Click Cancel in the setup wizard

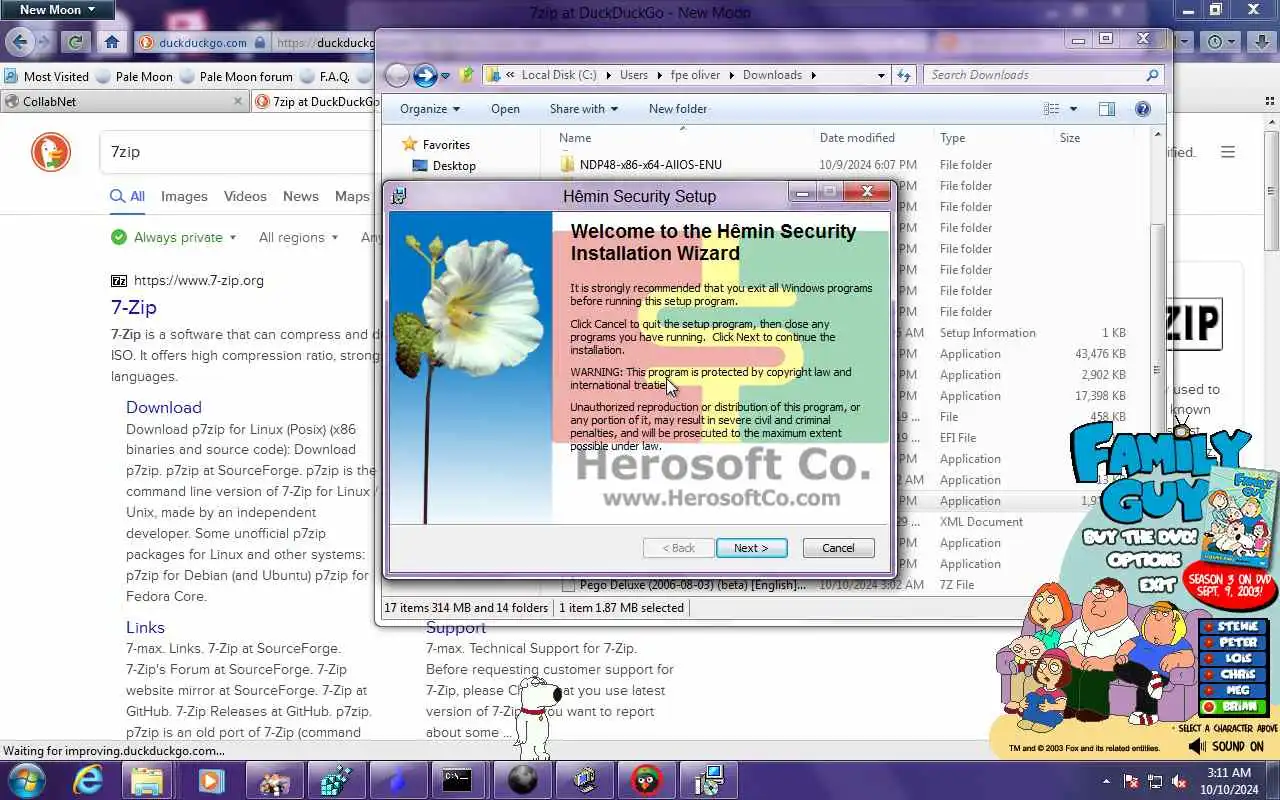[838, 548]
